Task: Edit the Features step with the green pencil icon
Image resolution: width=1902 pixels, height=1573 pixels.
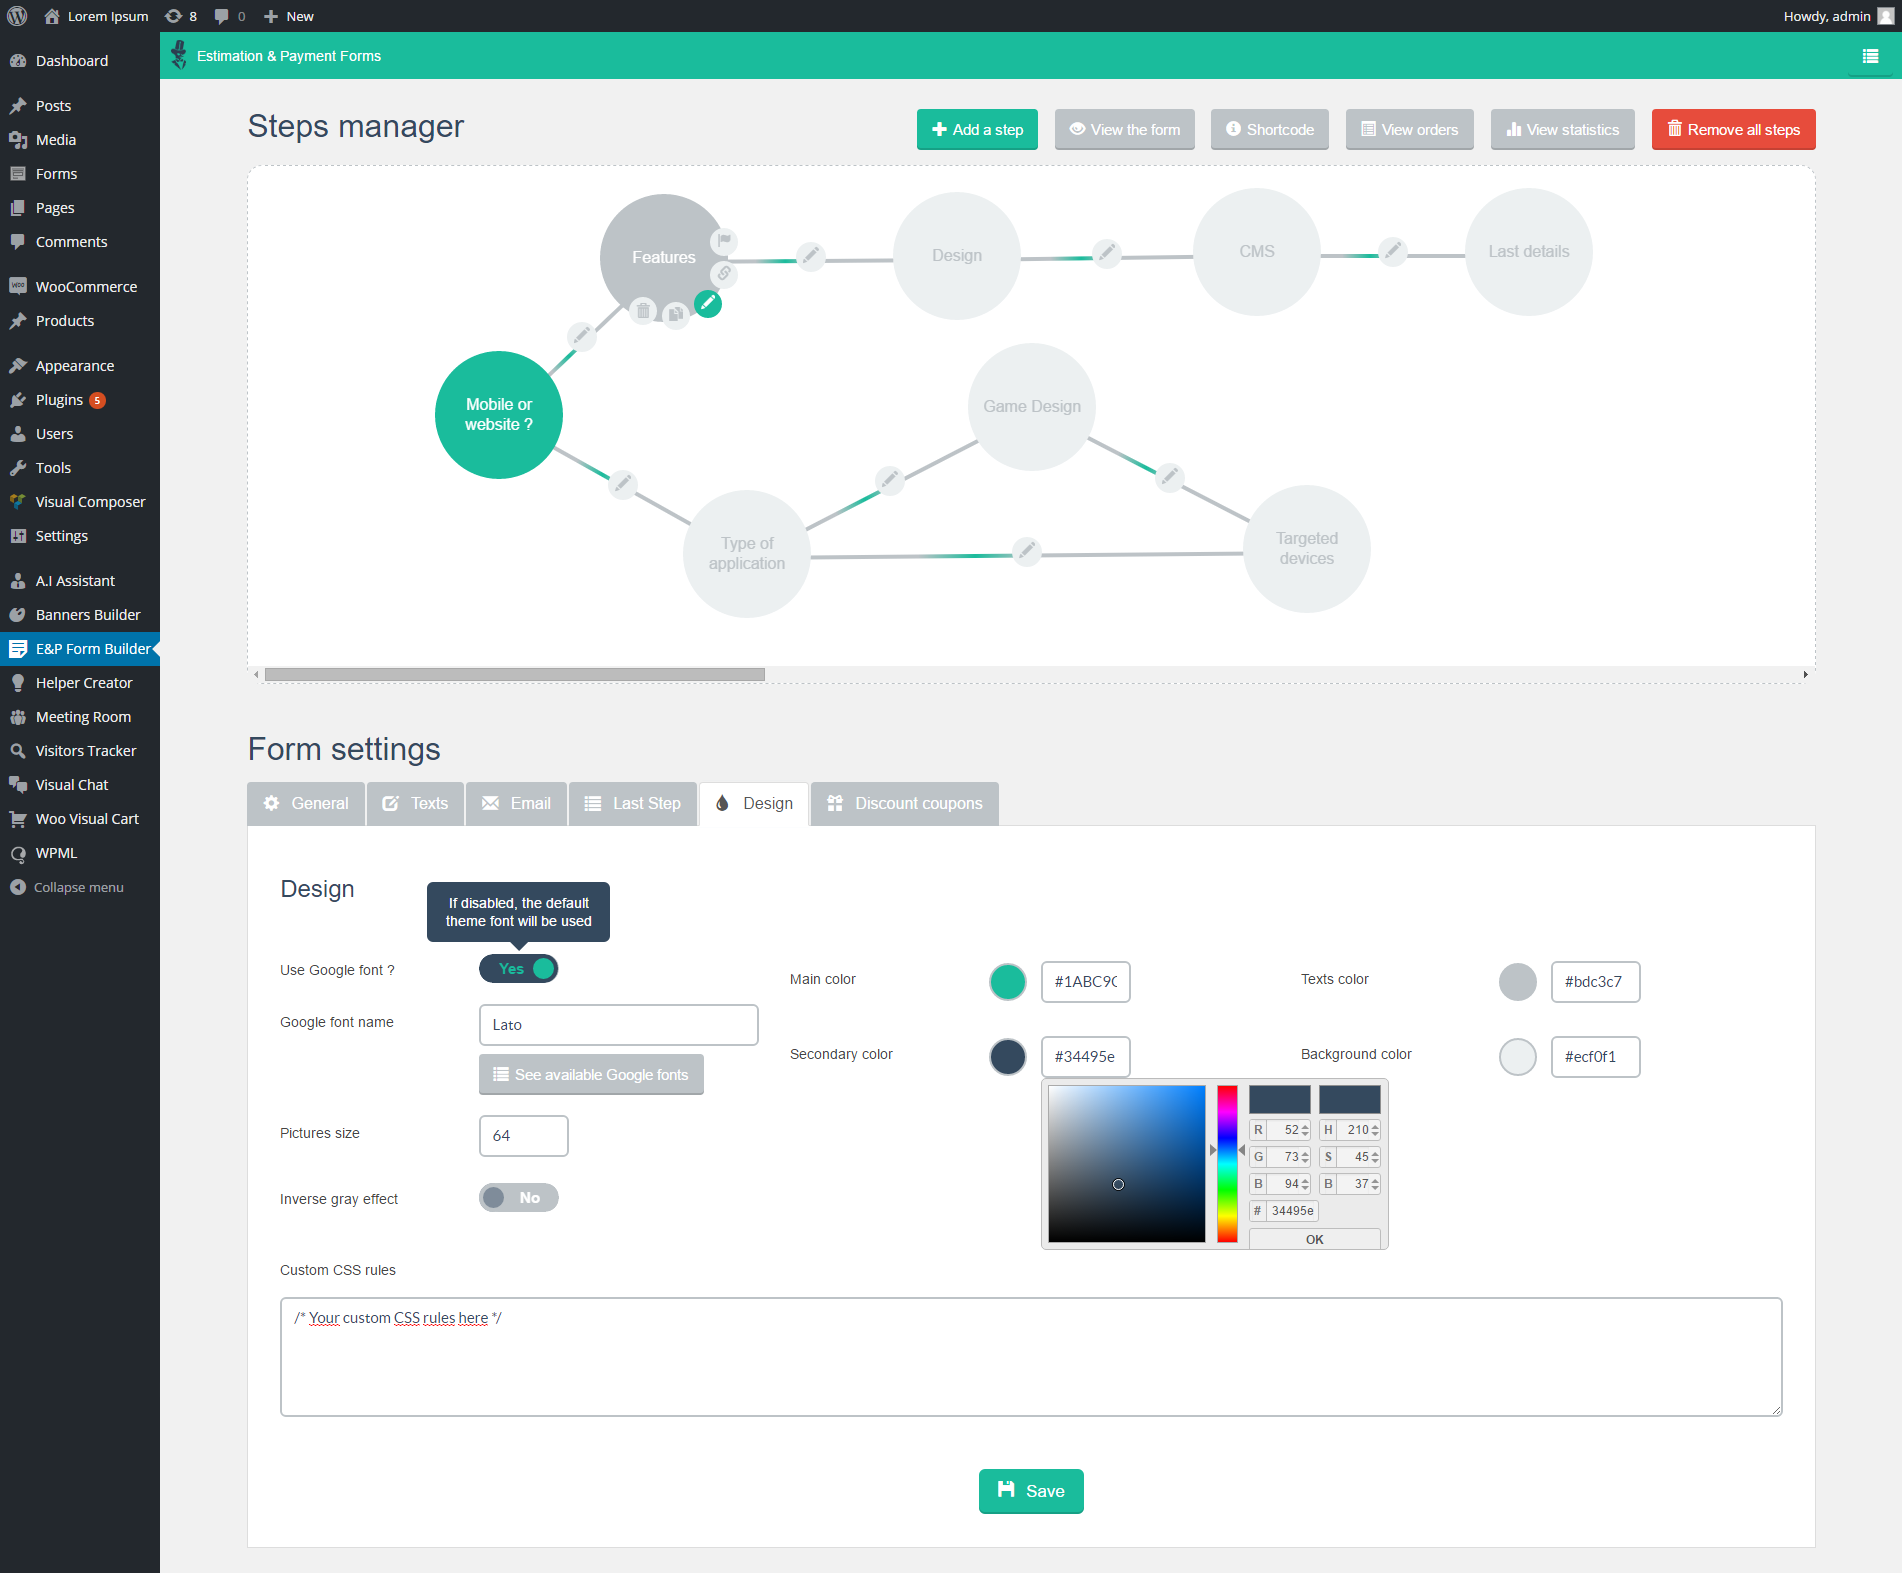Action: (x=708, y=303)
